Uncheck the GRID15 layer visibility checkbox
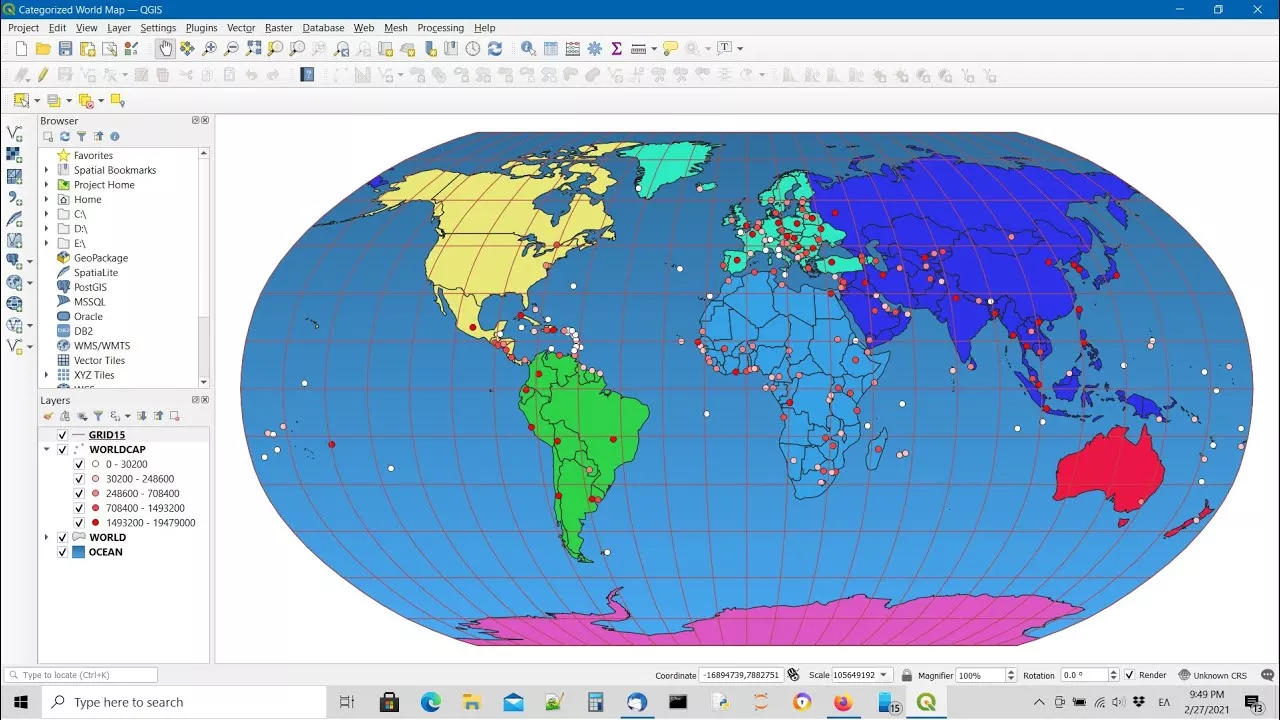The image size is (1280, 720). pyautogui.click(x=63, y=435)
